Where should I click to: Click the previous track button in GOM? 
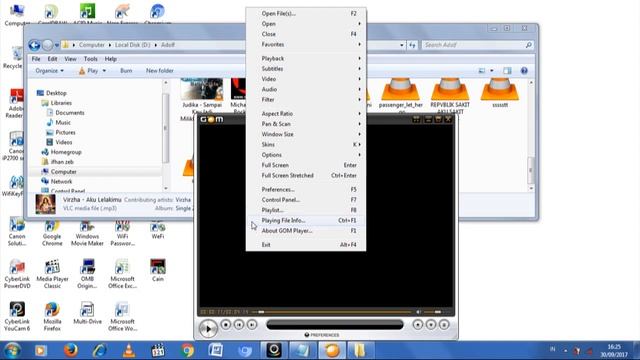(x=239, y=324)
